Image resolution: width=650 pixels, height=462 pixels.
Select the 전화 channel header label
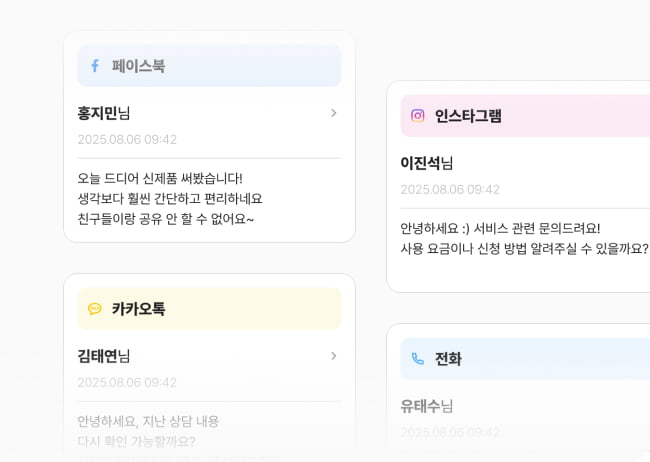click(448, 359)
